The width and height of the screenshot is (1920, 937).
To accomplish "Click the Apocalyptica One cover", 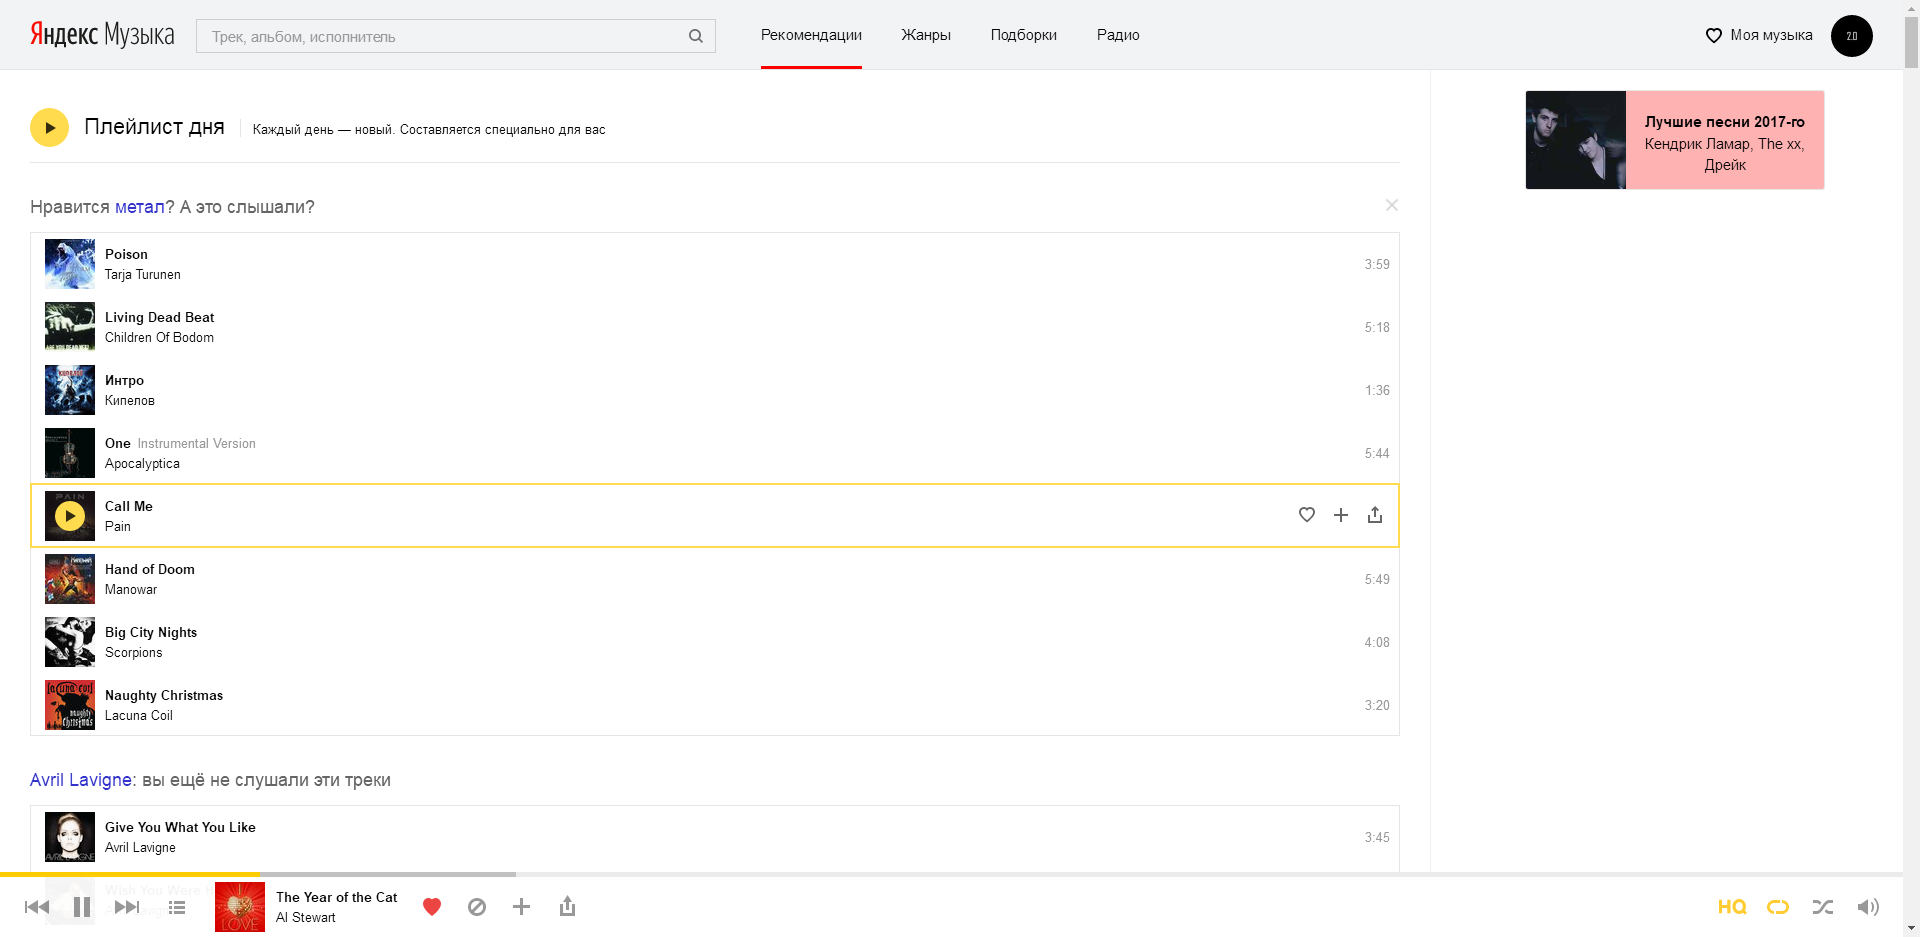I will [70, 453].
